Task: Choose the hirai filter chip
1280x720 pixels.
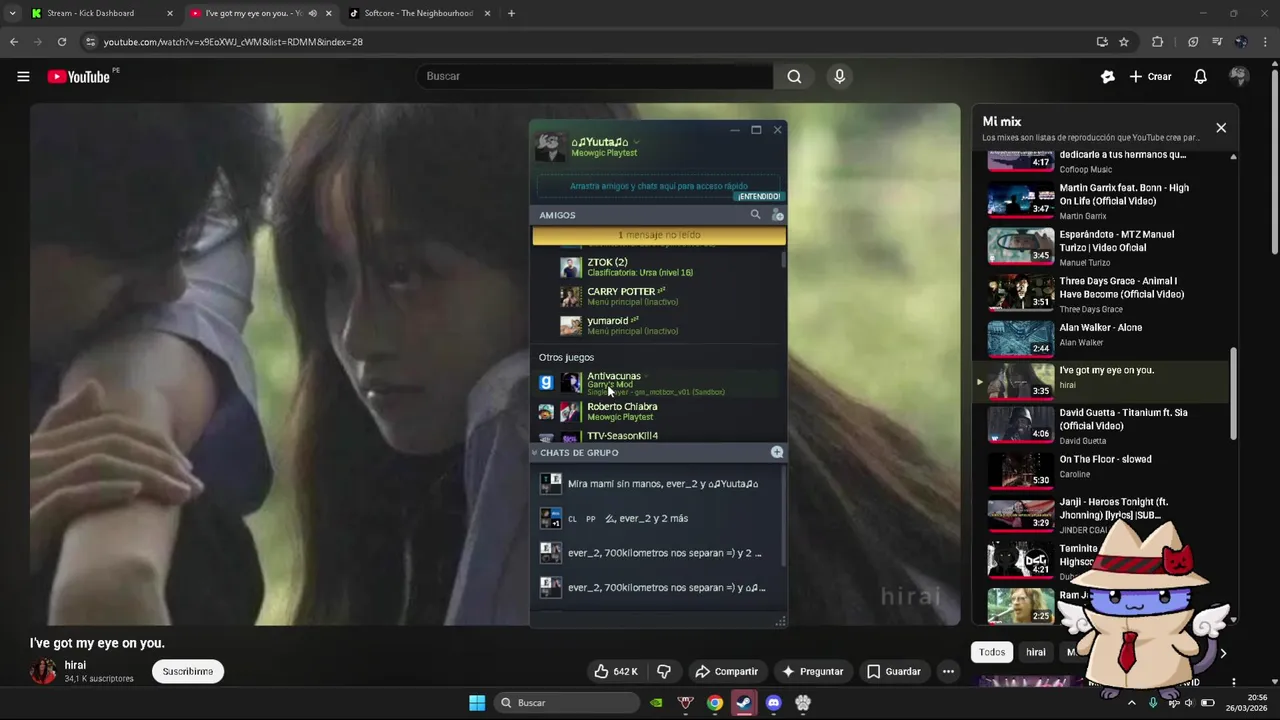Action: coord(1036,652)
